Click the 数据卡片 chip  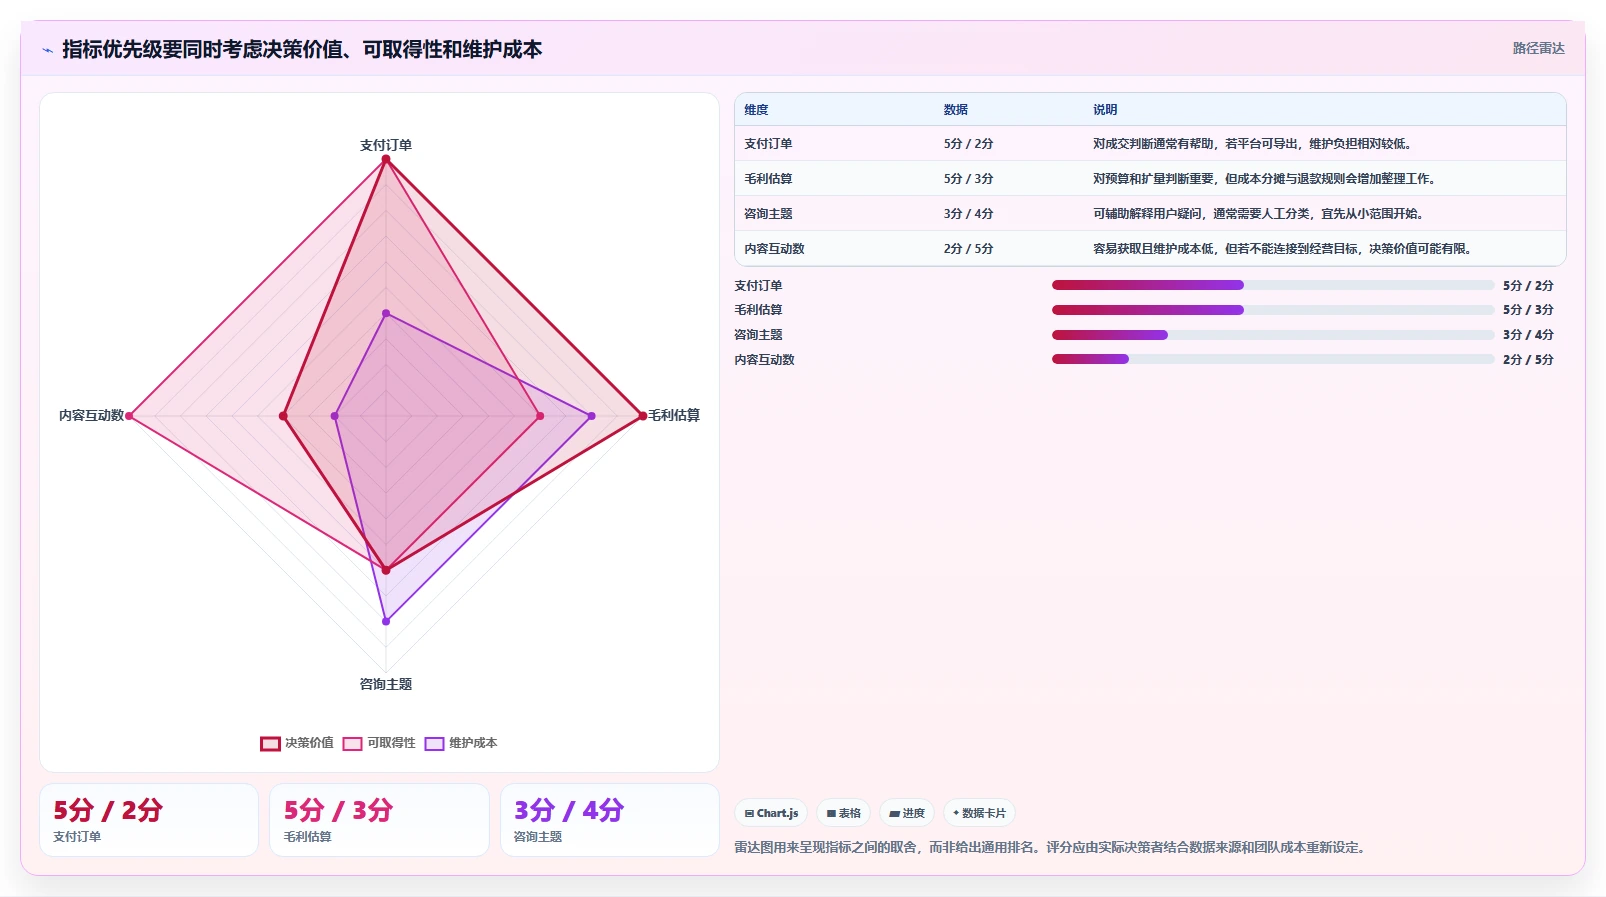[979, 813]
